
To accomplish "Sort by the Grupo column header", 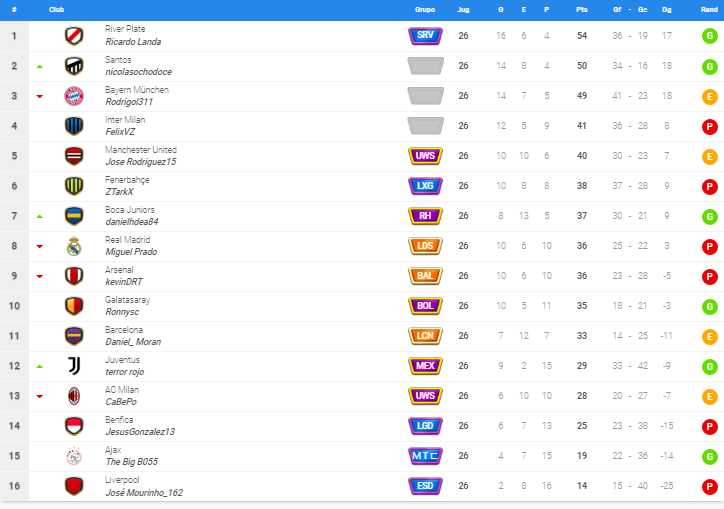I will click(425, 10).
